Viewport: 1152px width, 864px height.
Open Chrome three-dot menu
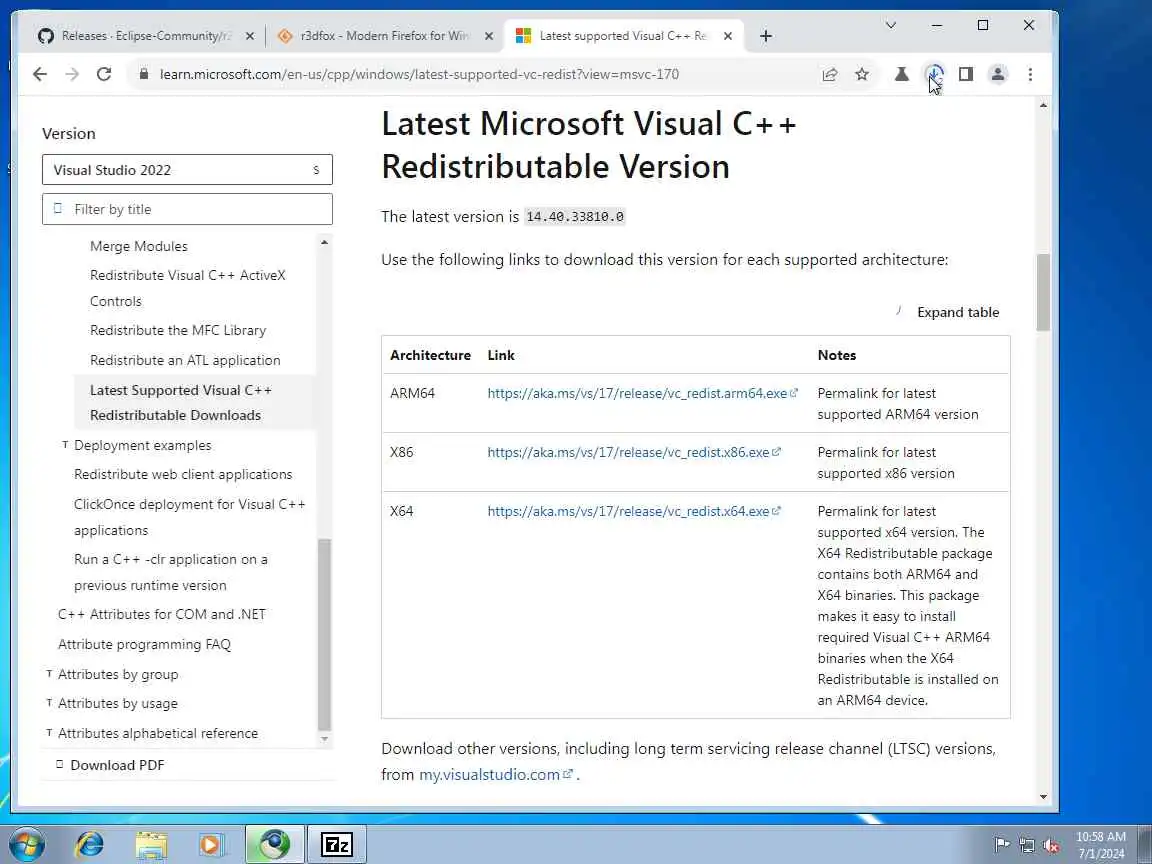tap(1030, 74)
